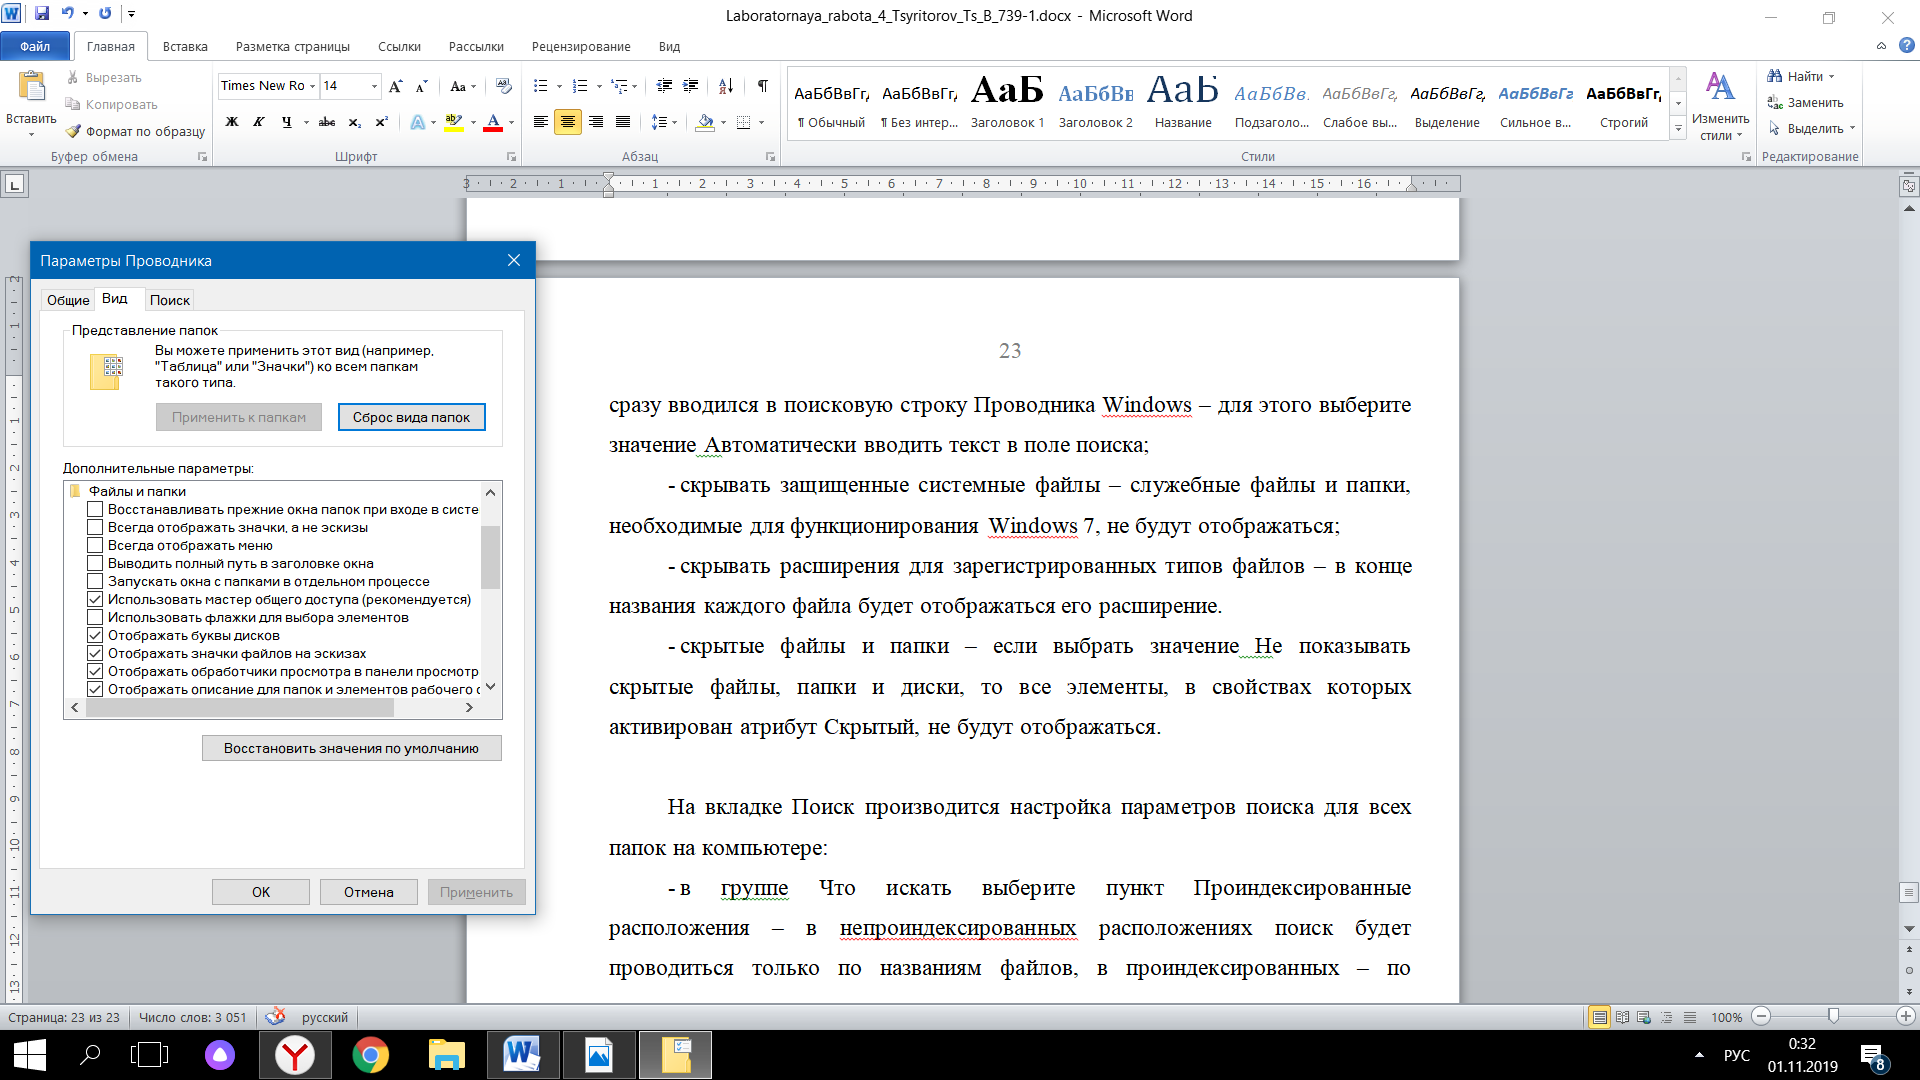Click the zoom slider handle
Screen dimensions: 1920x1080
(x=1833, y=1016)
